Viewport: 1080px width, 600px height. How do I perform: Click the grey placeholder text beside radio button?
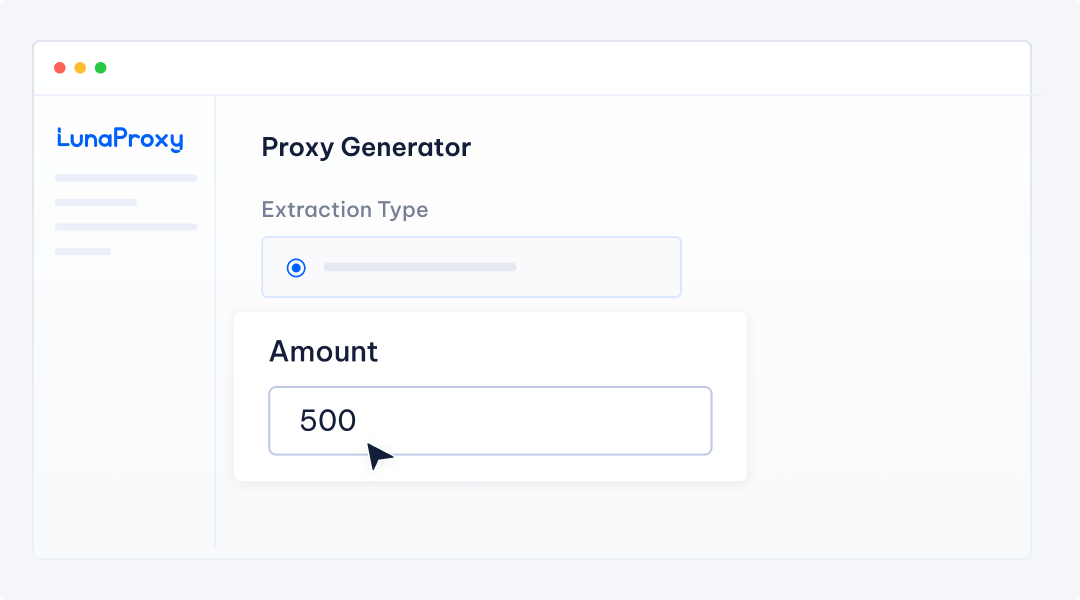click(420, 267)
